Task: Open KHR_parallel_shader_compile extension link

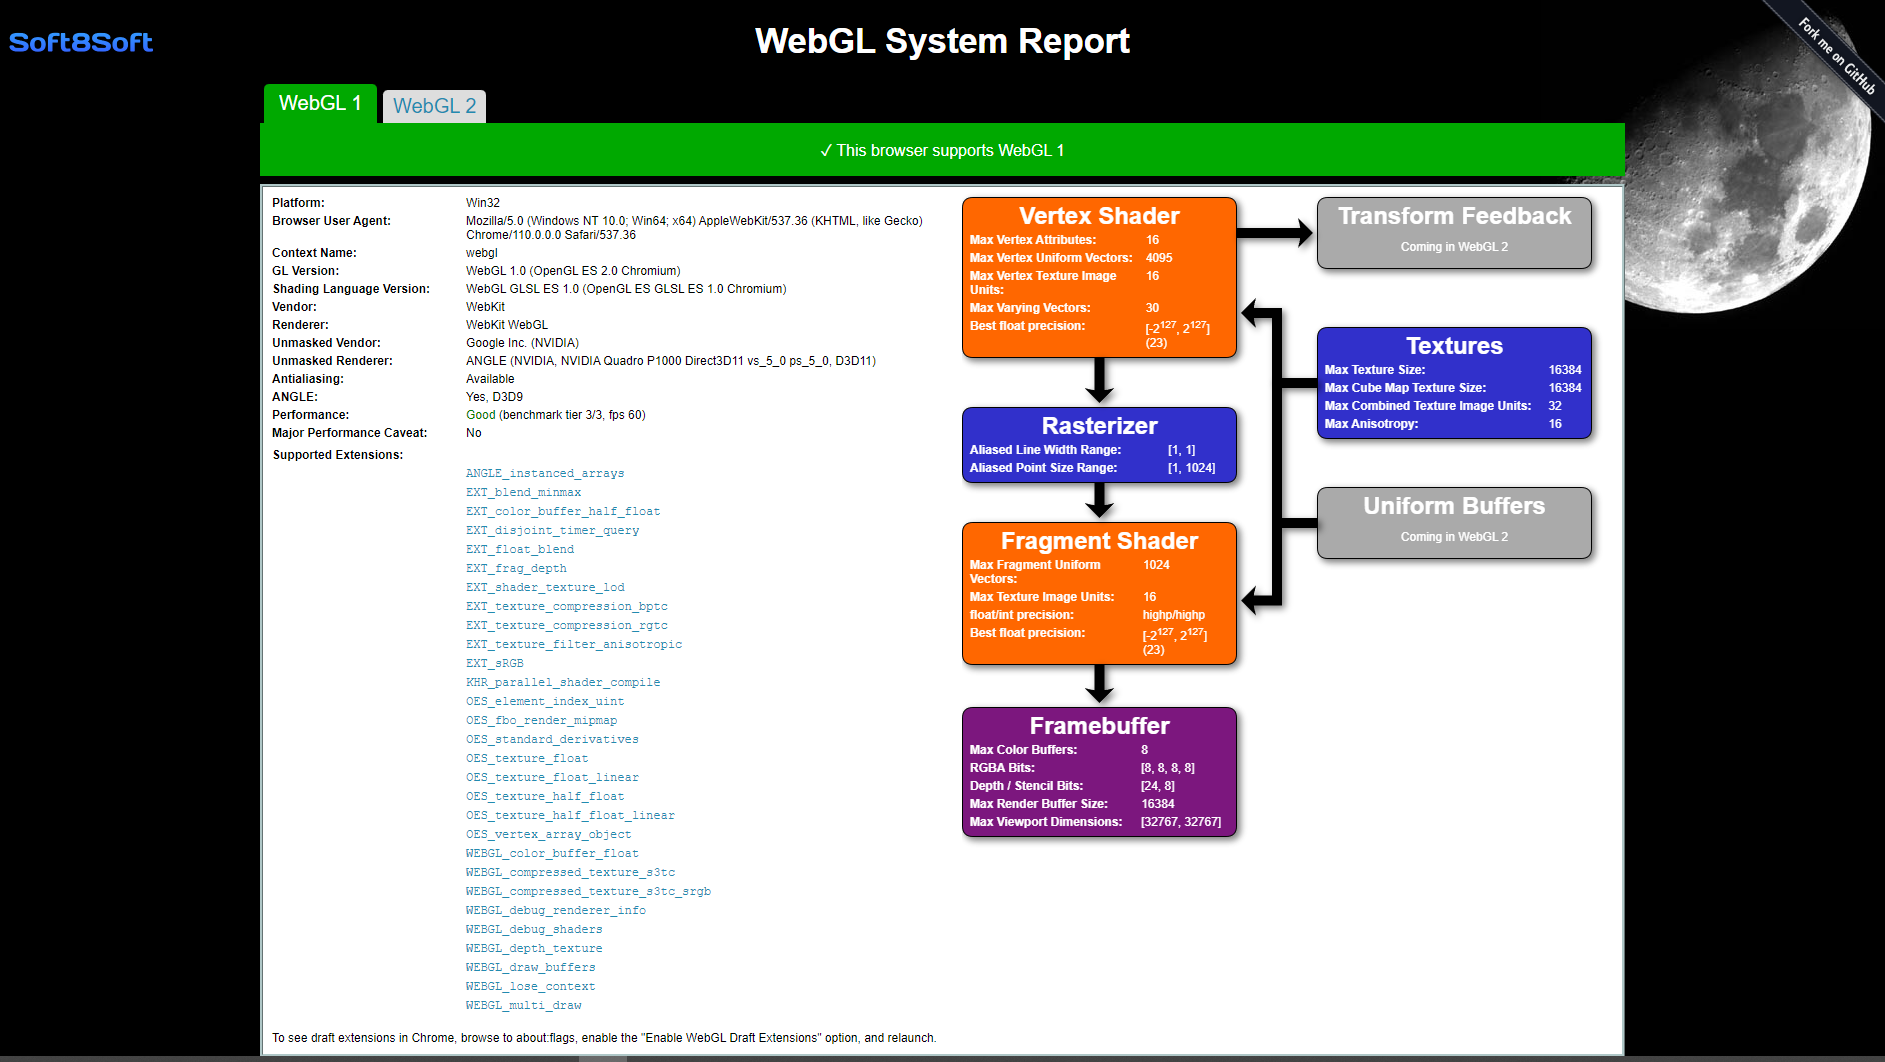Action: click(563, 682)
